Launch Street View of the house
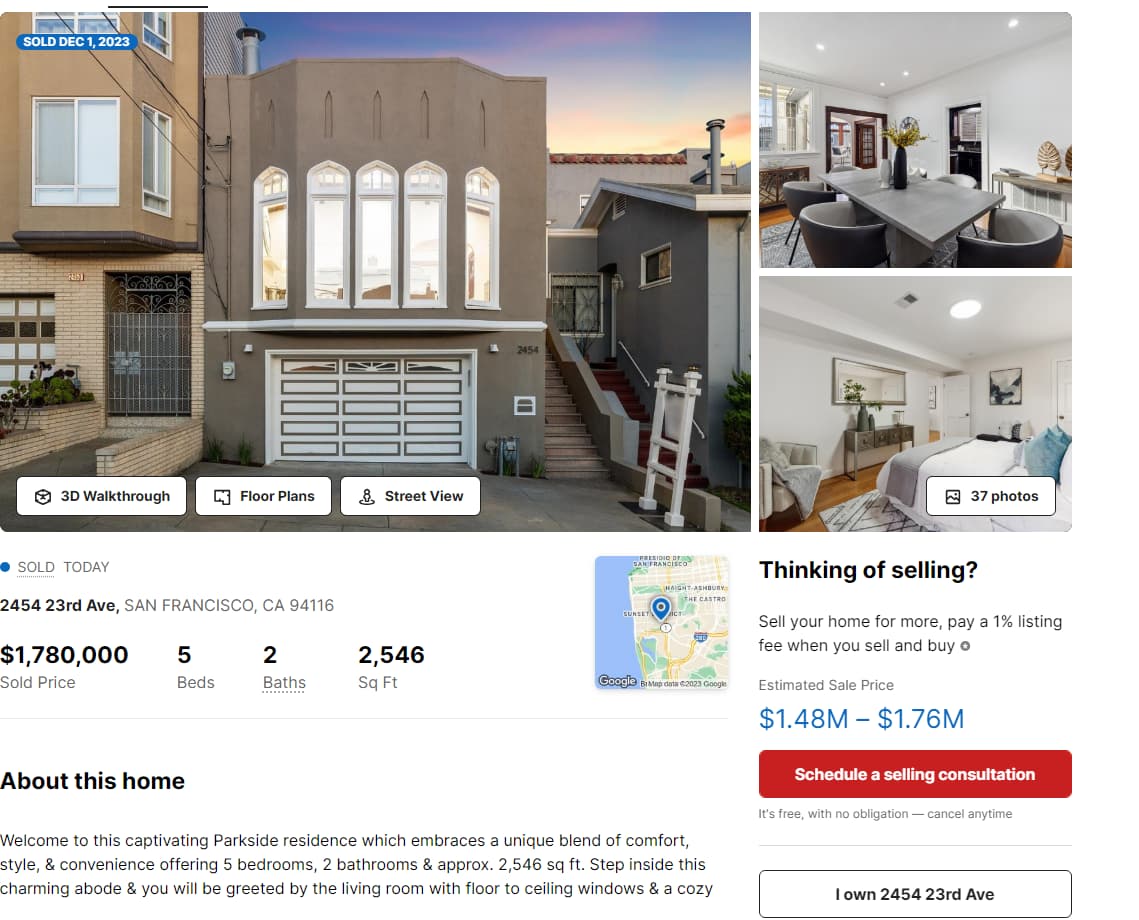This screenshot has height=920, width=1139. [410, 496]
